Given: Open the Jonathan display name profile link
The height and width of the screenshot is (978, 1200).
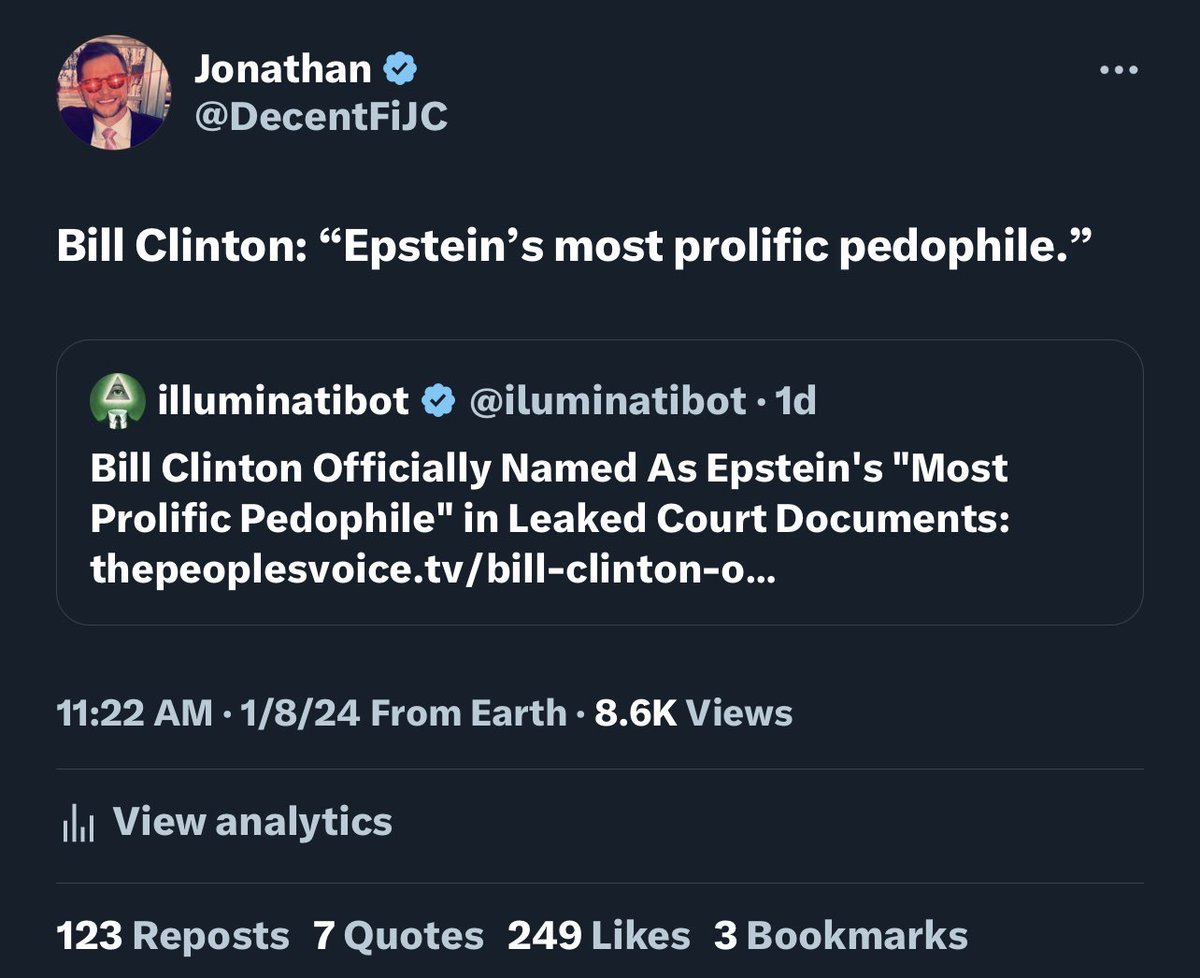Looking at the screenshot, I should coord(282,69).
